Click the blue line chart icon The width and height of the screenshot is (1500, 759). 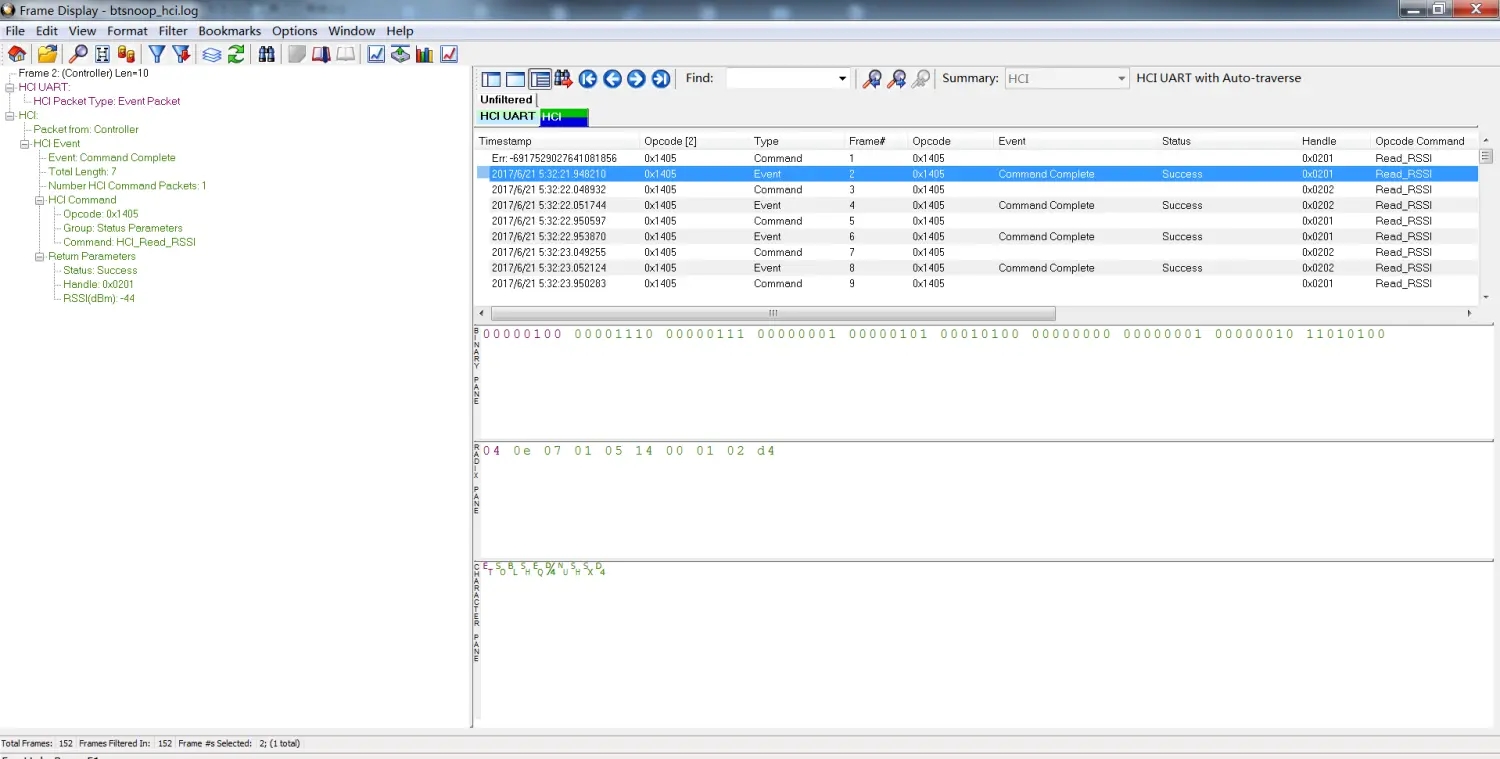coord(376,54)
